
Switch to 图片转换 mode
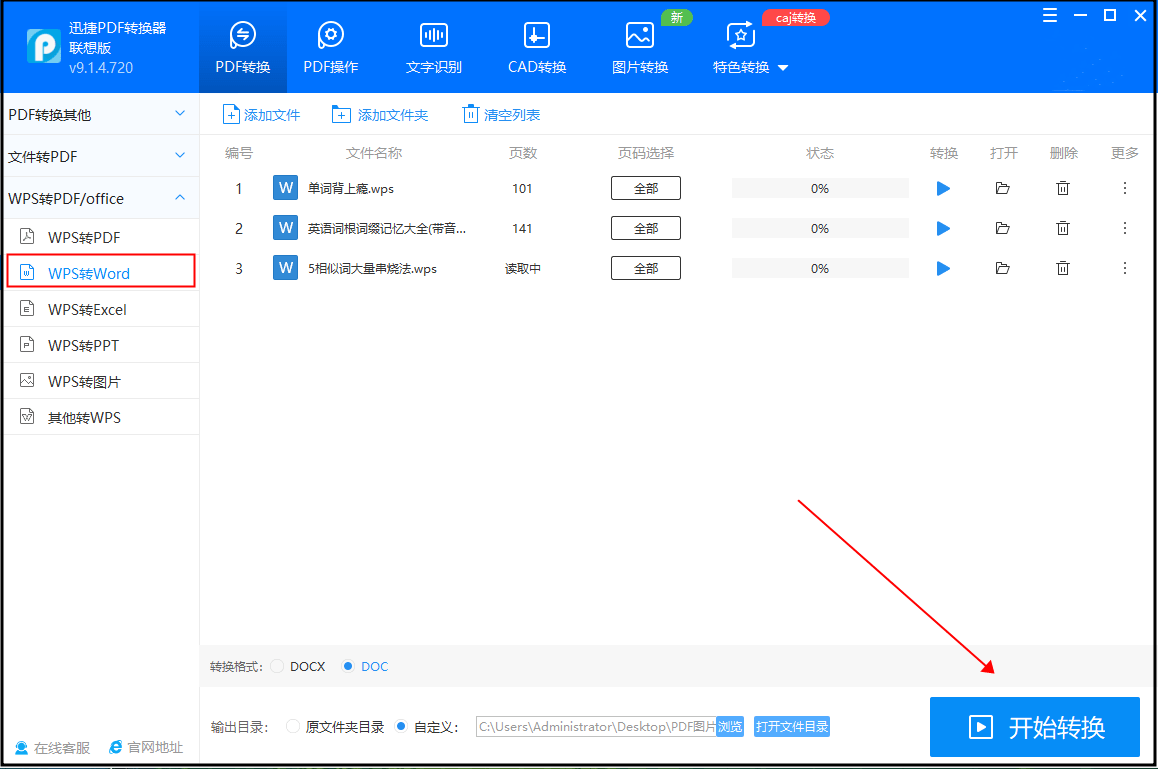pyautogui.click(x=639, y=46)
